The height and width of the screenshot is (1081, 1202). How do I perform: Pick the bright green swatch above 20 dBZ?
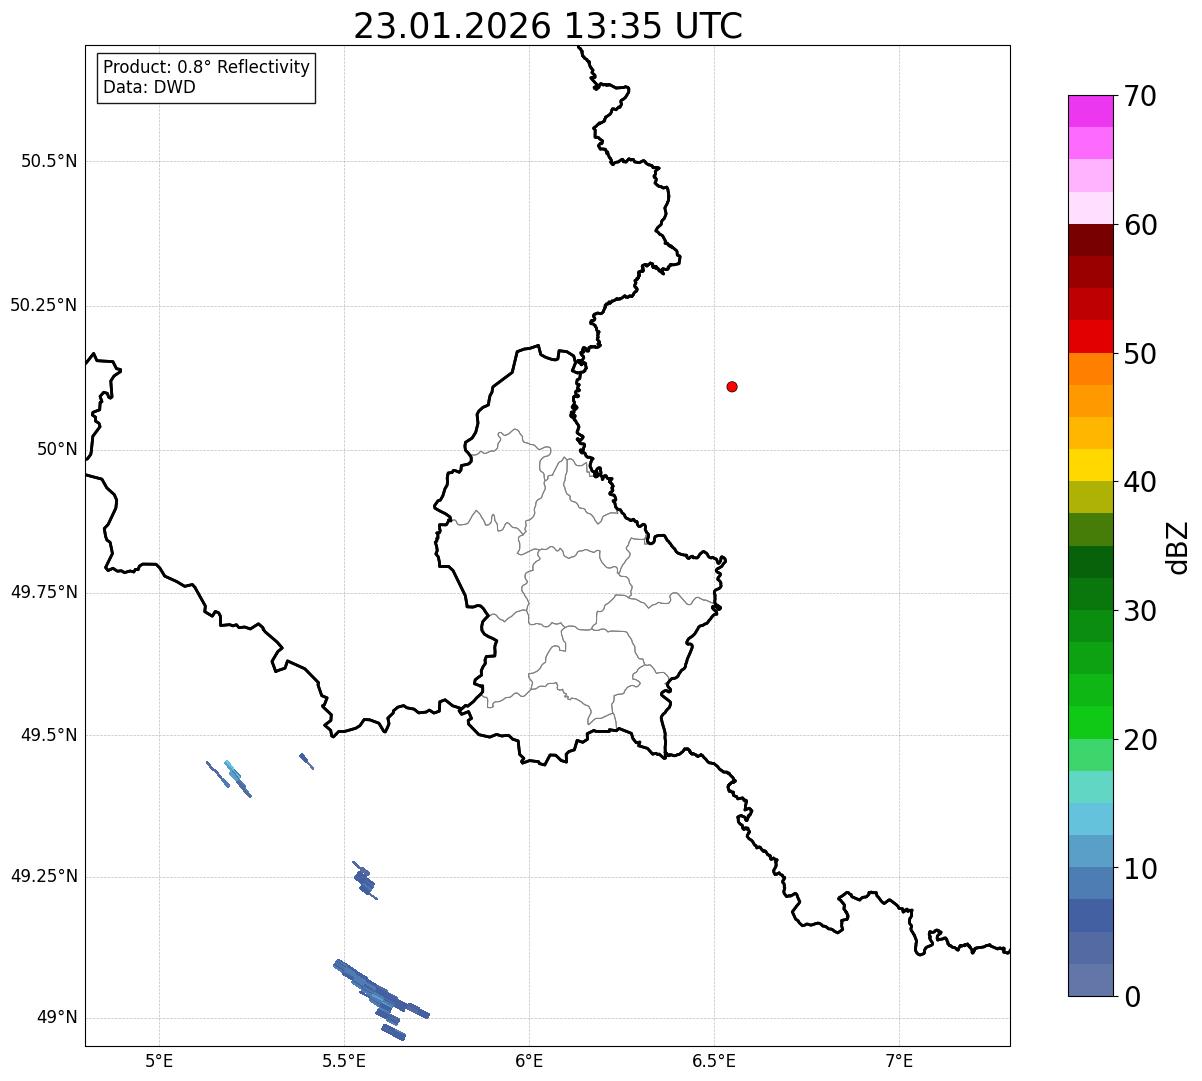pyautogui.click(x=1090, y=723)
